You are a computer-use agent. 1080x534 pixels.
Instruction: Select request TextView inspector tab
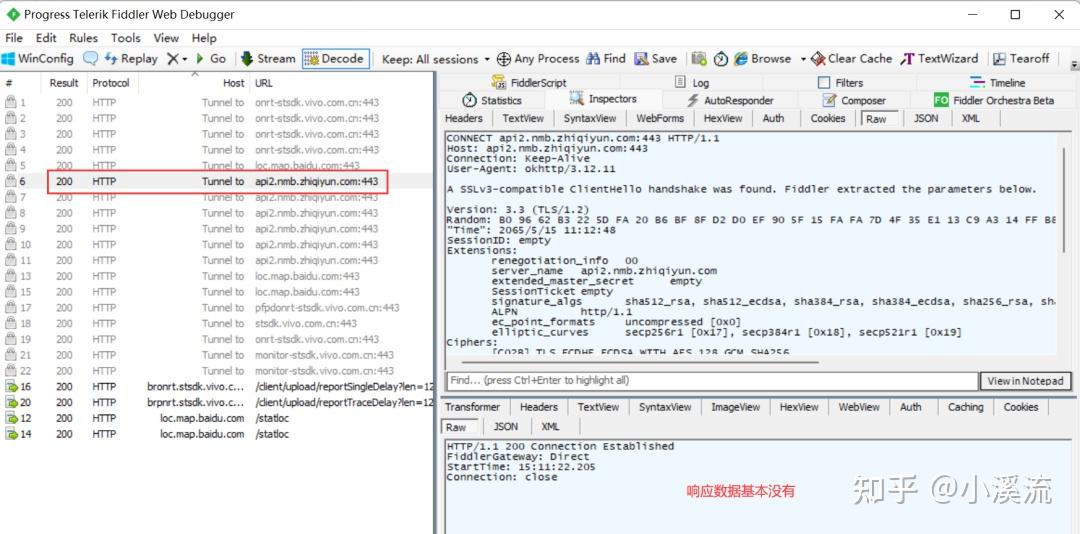tap(523, 119)
